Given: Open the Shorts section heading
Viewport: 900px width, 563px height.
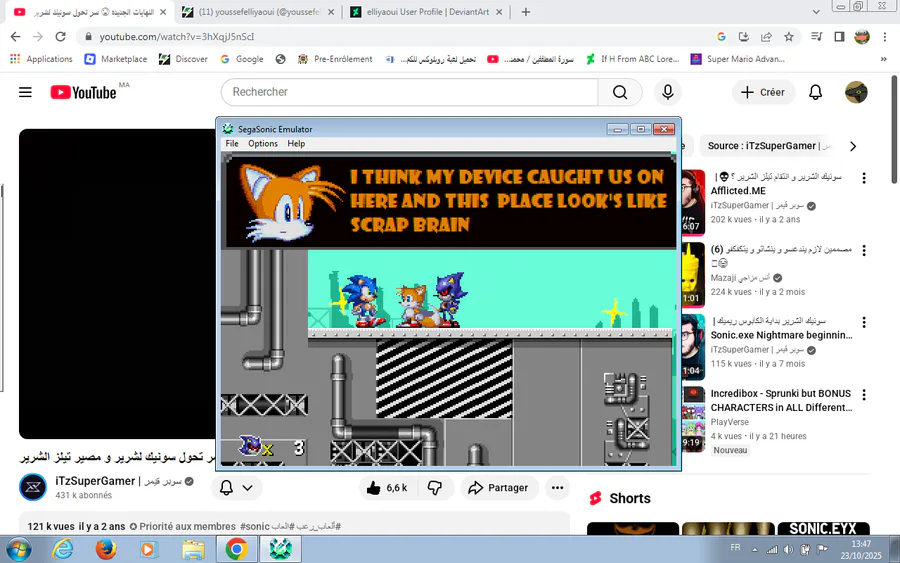Looking at the screenshot, I should point(630,498).
